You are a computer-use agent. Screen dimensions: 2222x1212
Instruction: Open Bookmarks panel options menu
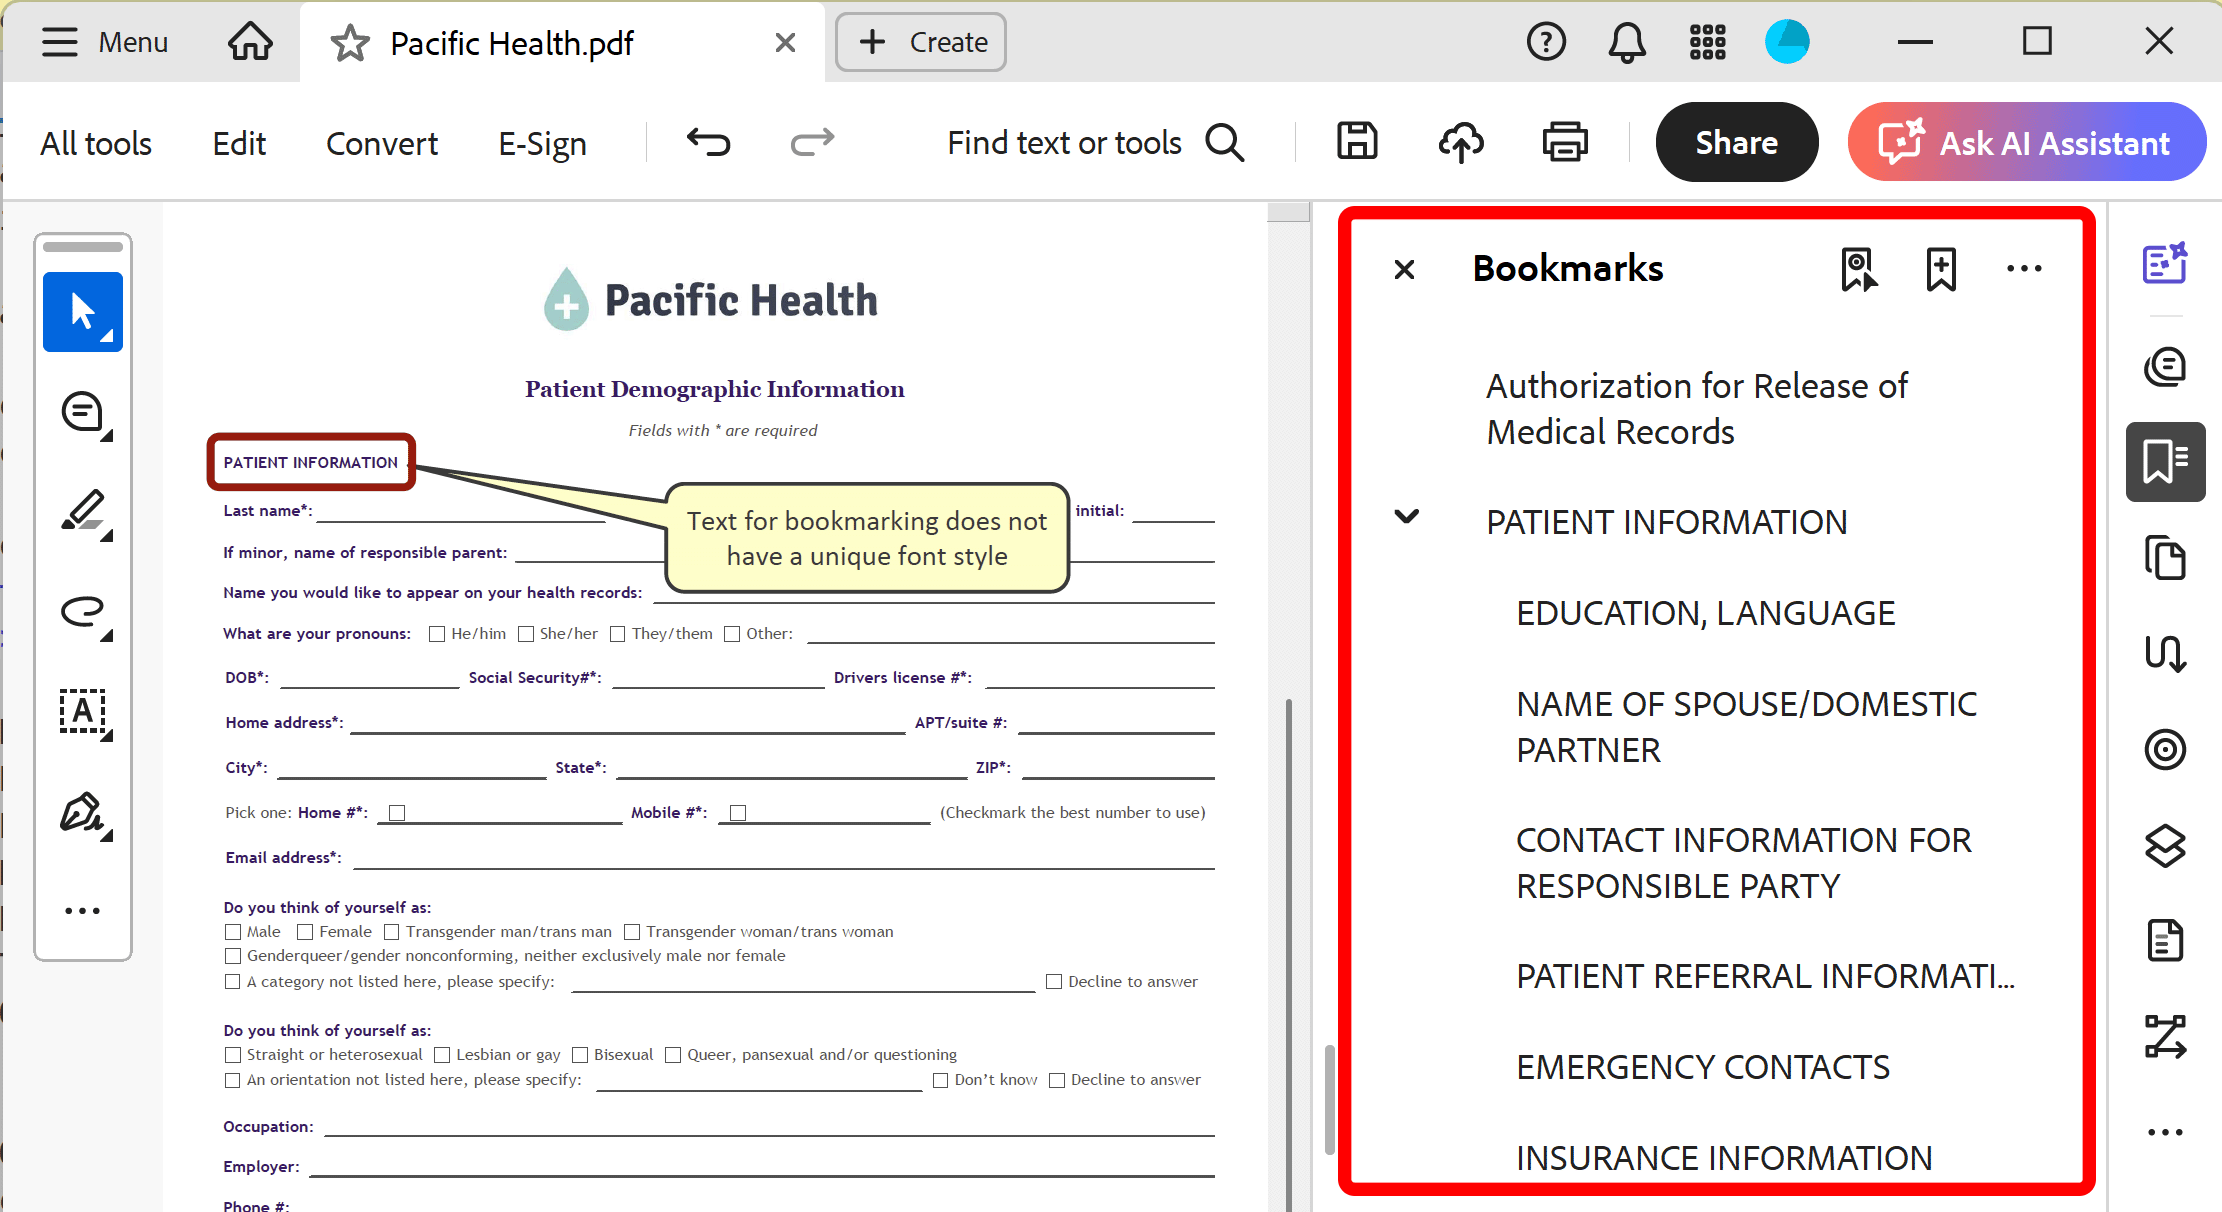point(2024,269)
